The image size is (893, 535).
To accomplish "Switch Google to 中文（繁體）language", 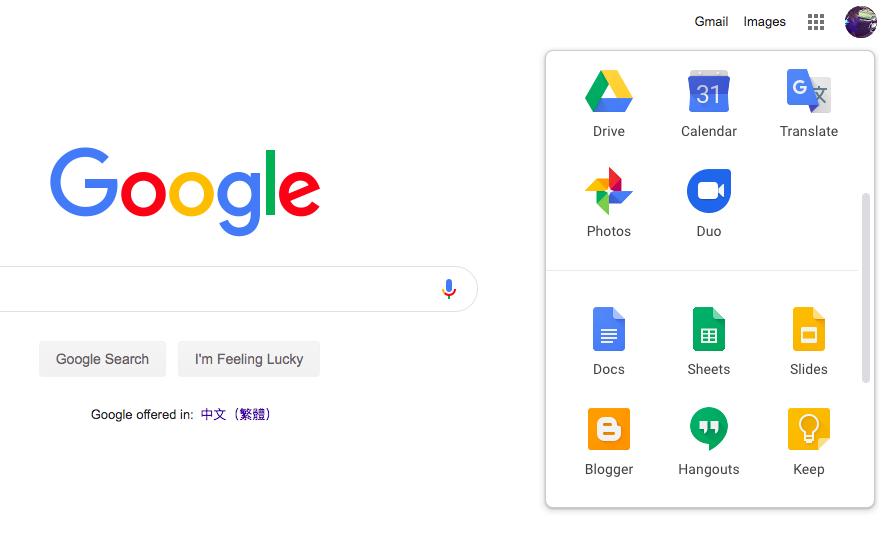I will pyautogui.click(x=235, y=414).
